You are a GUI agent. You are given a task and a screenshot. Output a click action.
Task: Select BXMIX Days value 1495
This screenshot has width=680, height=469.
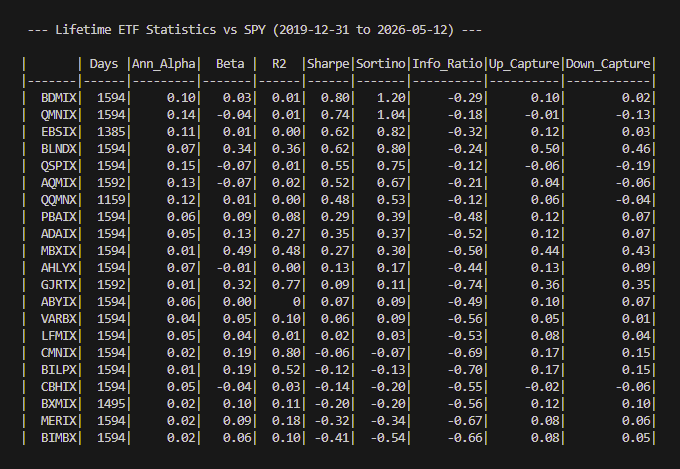tap(111, 403)
